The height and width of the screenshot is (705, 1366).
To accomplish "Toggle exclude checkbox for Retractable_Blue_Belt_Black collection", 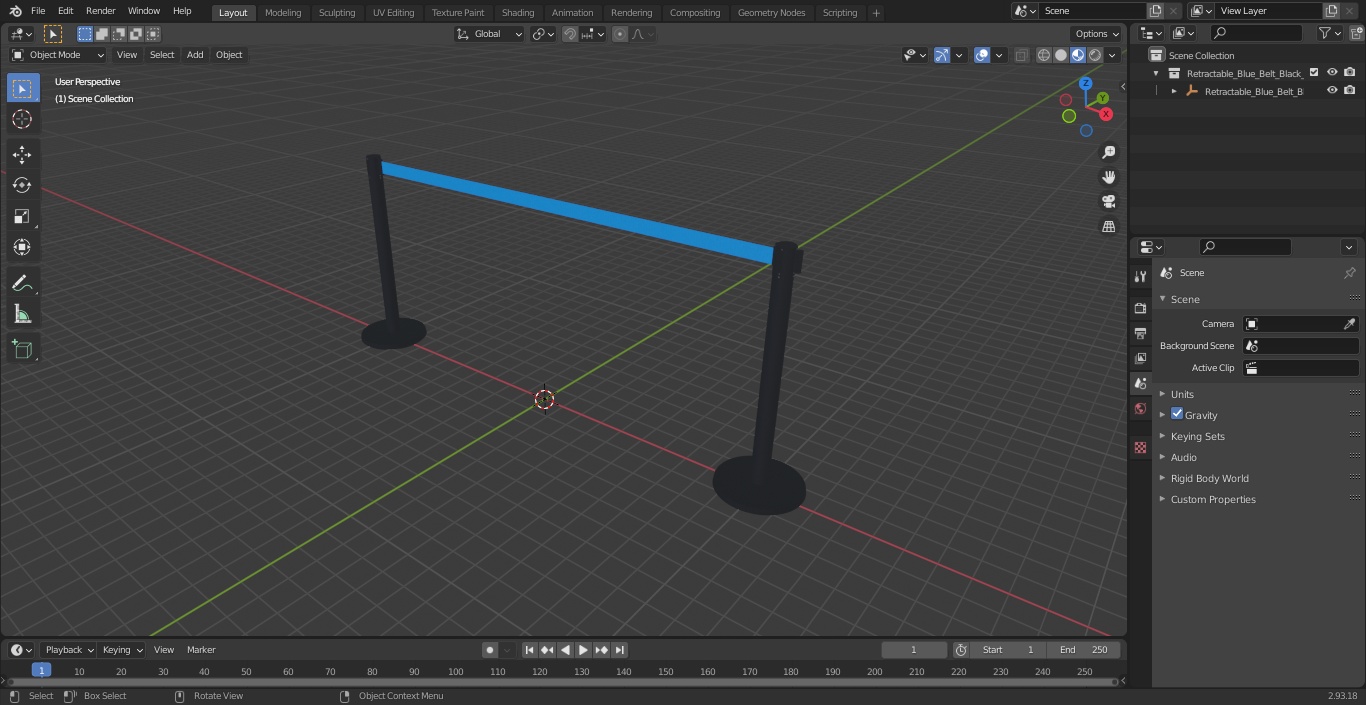I will (x=1314, y=72).
